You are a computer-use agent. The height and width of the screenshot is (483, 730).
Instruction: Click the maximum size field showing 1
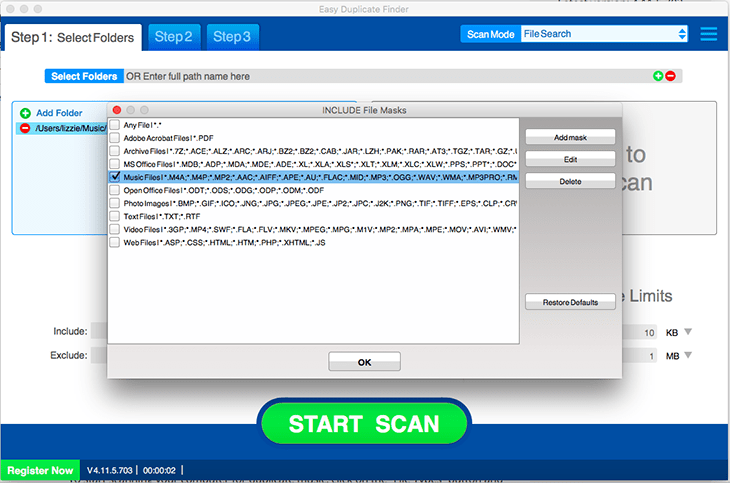[640, 356]
